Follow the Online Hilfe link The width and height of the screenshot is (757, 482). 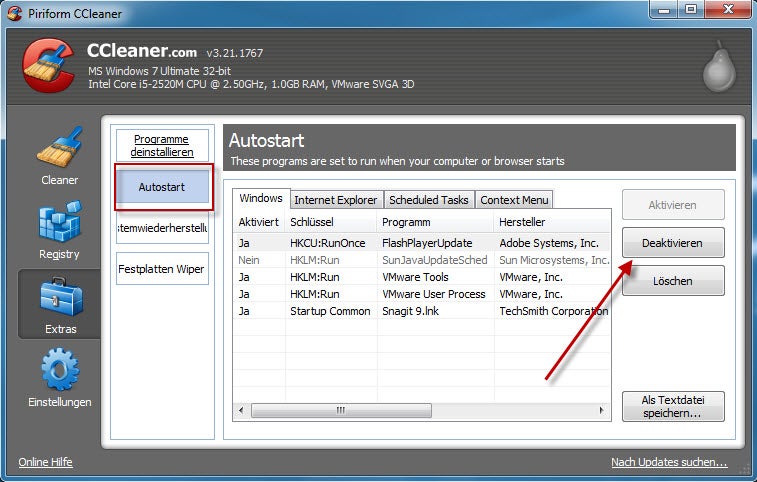45,462
